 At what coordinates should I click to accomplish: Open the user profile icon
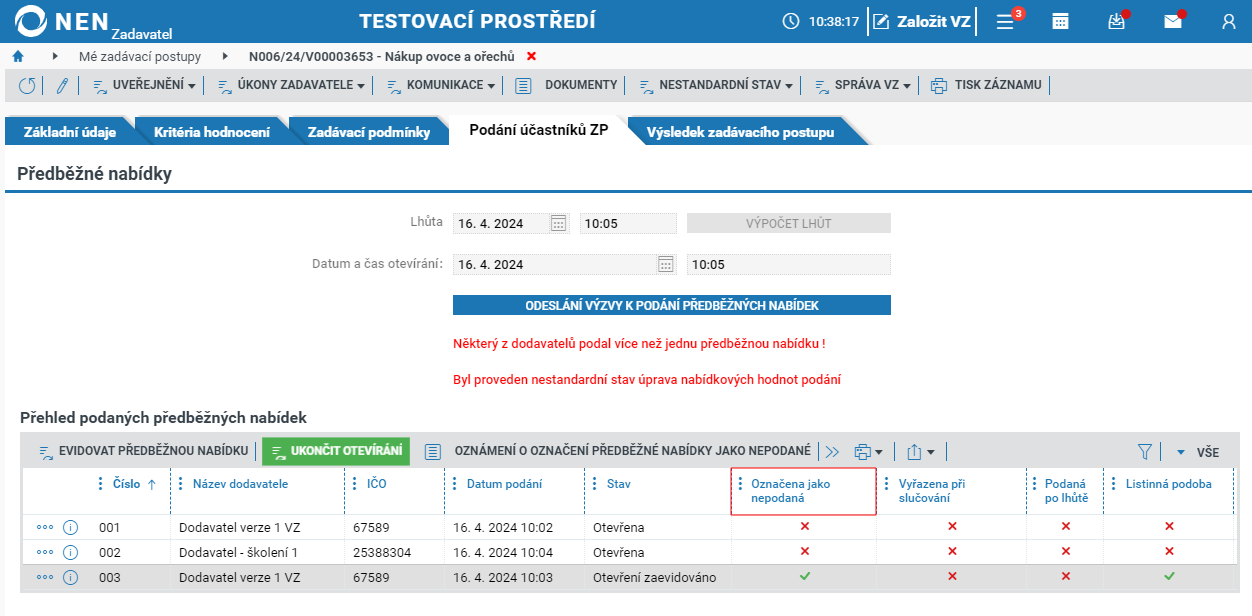1229,21
